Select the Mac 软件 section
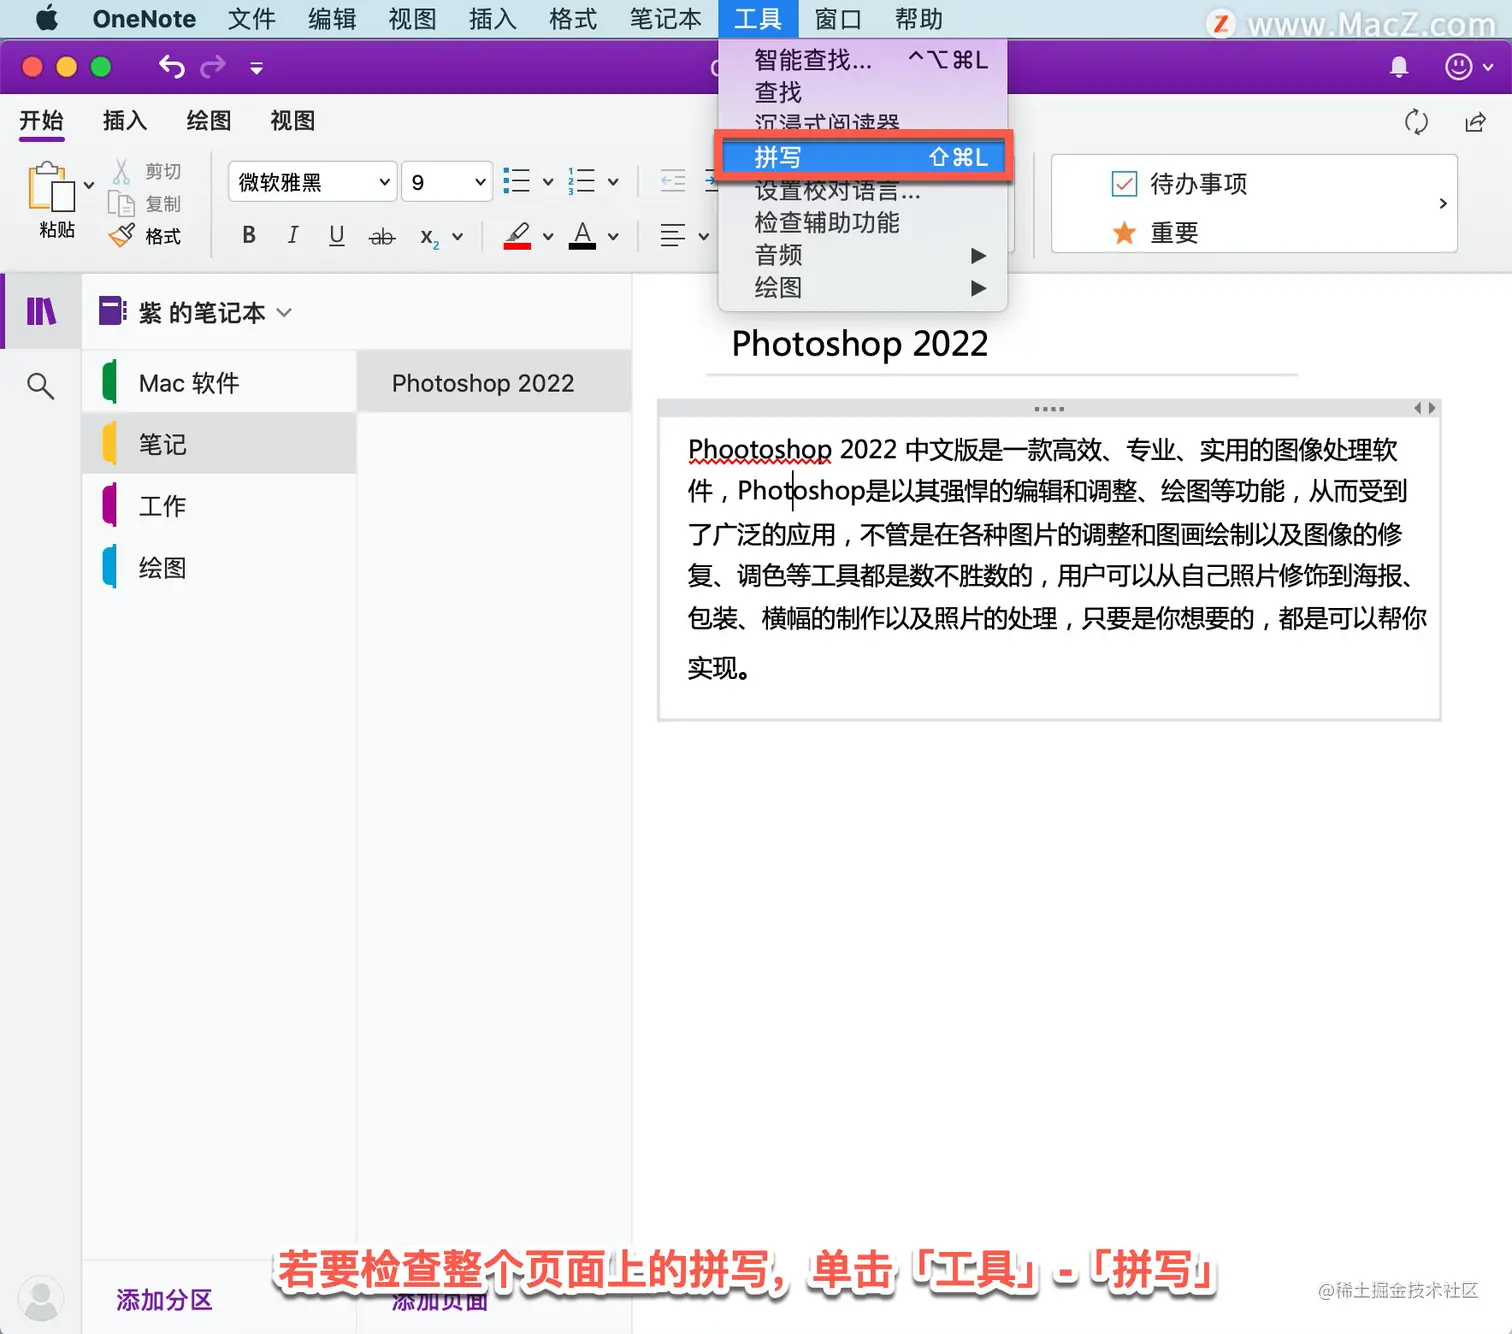This screenshot has height=1334, width=1512. (x=219, y=383)
